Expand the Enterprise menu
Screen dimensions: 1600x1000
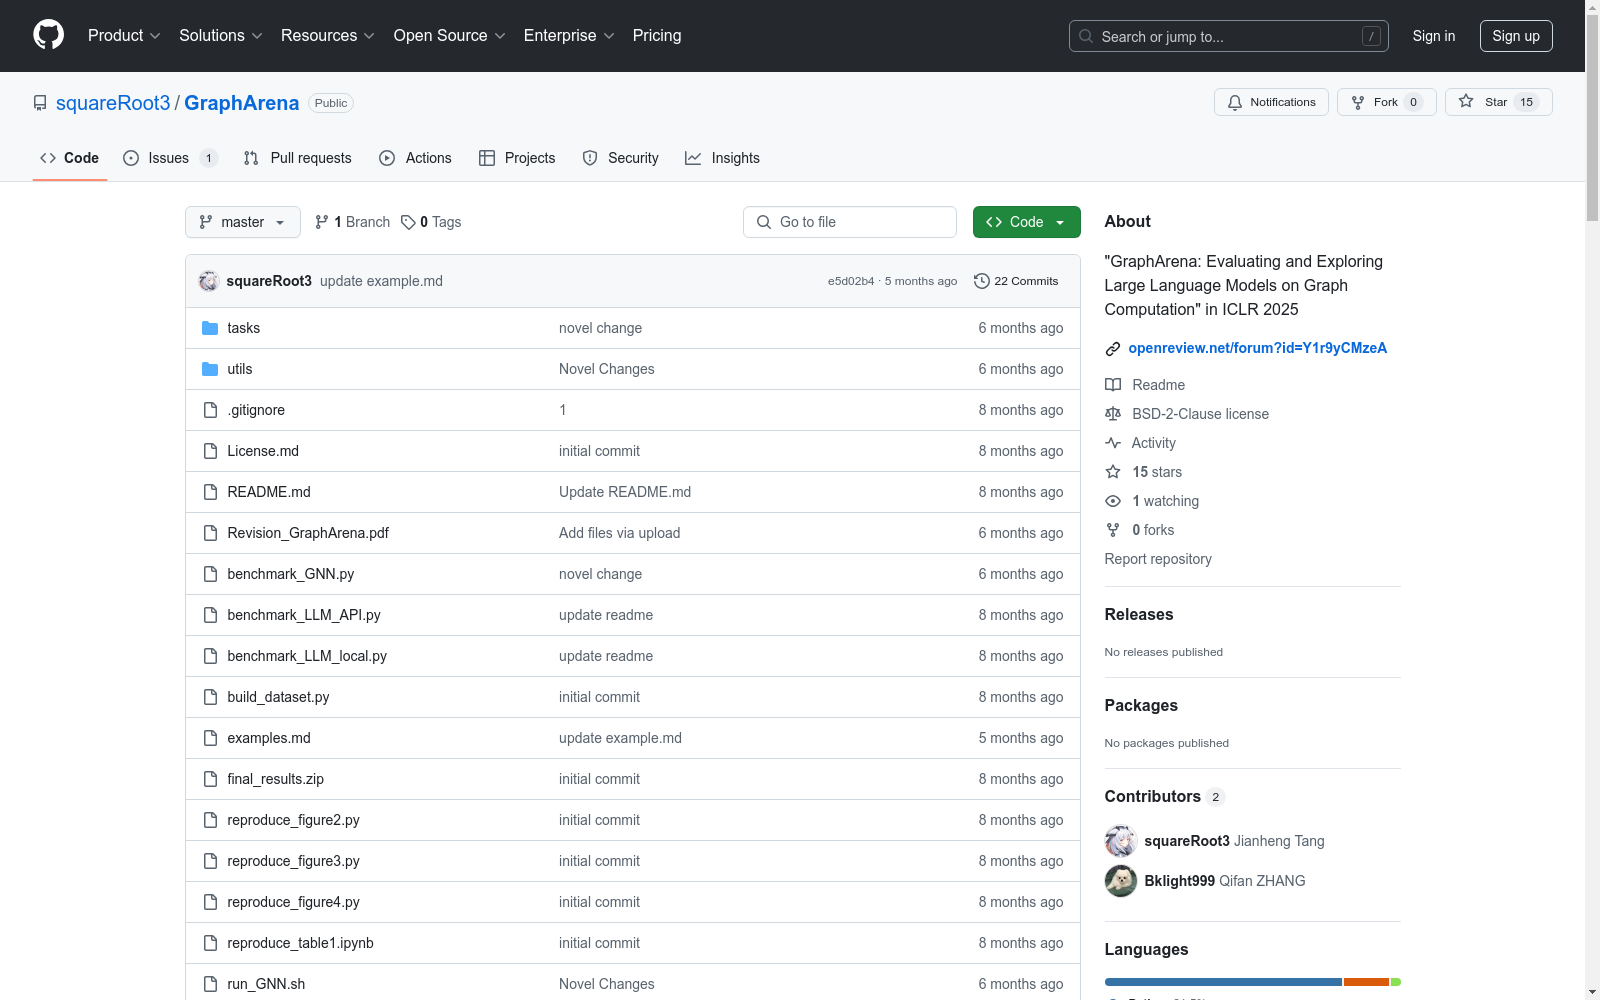pos(569,36)
